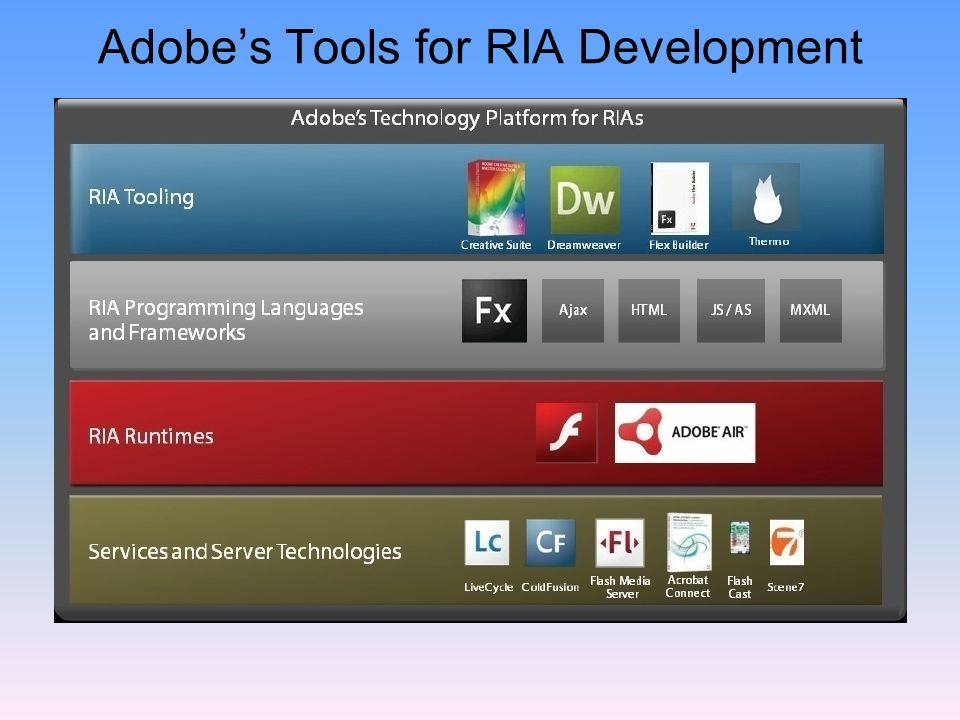Viewport: 960px width, 720px height.
Task: Open the Acrobat Connect box icon
Action: point(689,543)
